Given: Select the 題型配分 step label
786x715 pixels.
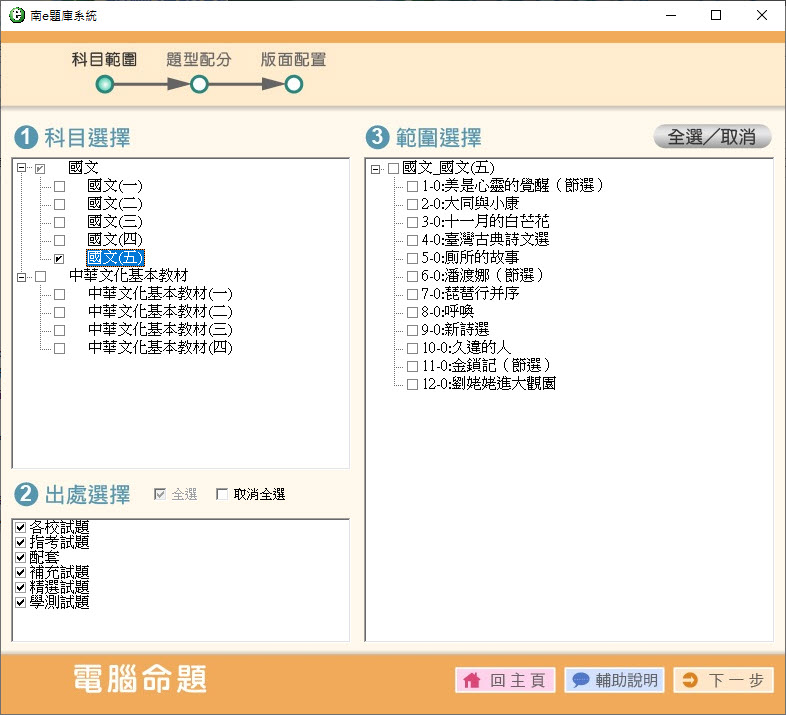Looking at the screenshot, I should click(x=199, y=60).
